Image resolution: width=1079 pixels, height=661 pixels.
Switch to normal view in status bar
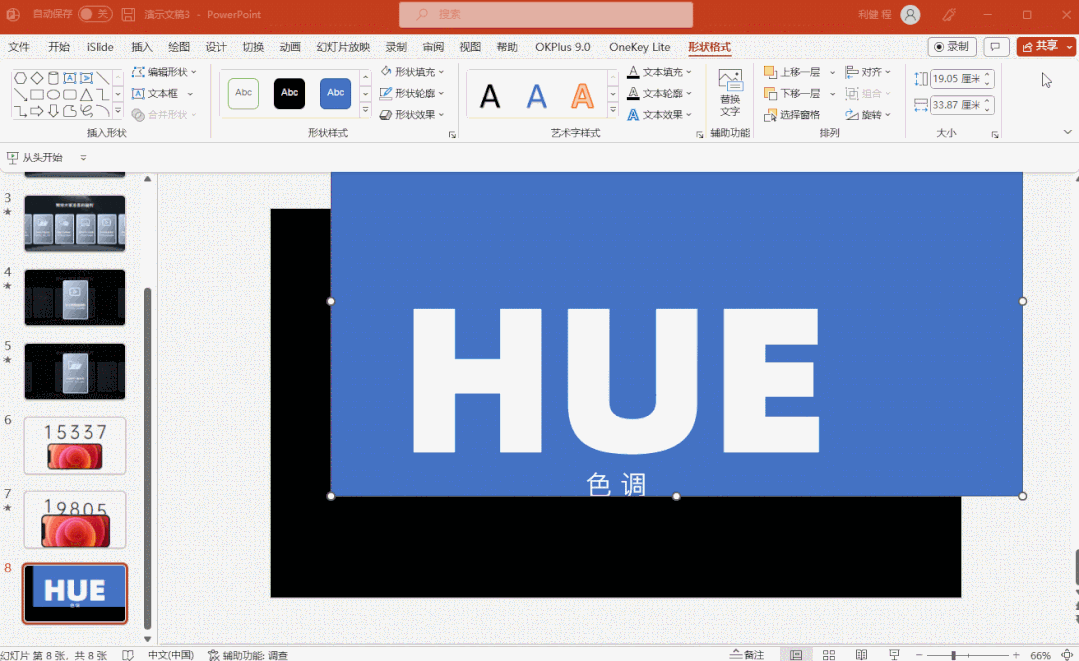795,655
